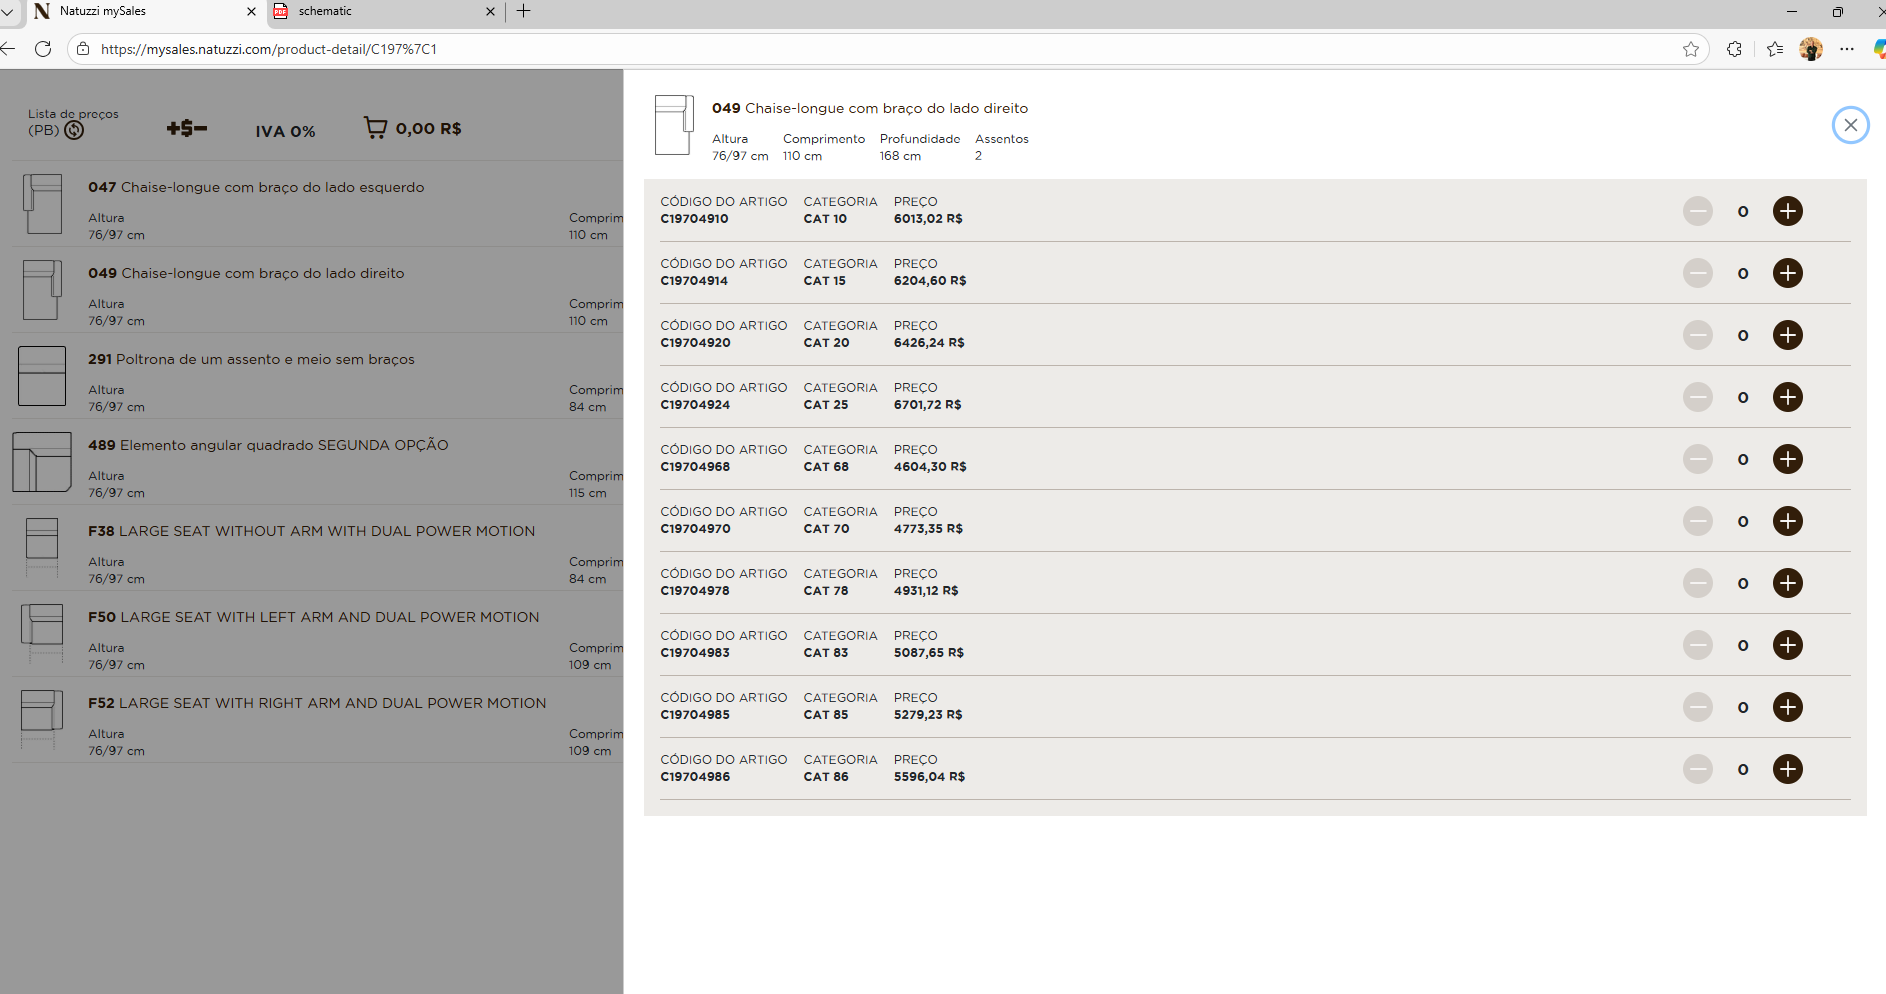Click minus button for CAT 78 row

1697,583
